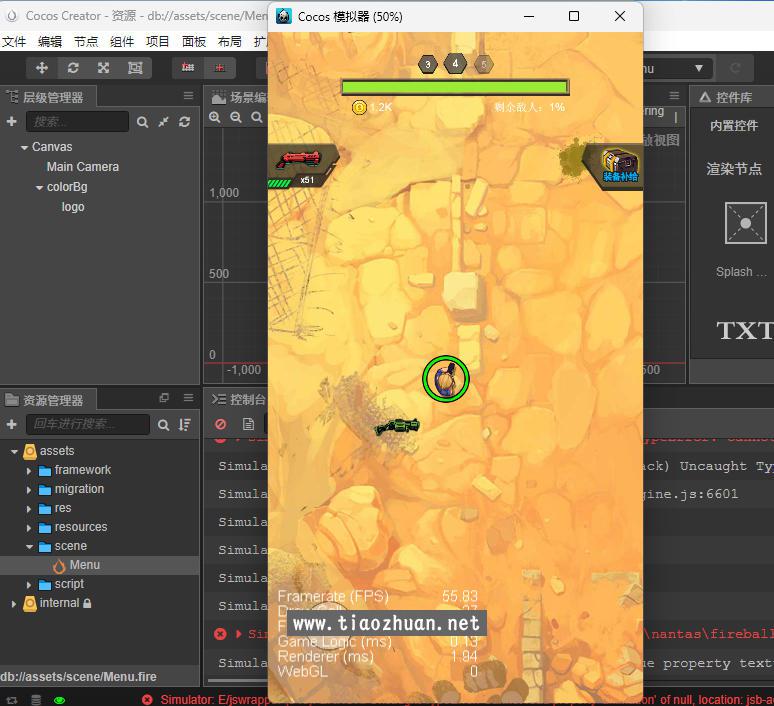Collapse the colorBg node
The width and height of the screenshot is (774, 706).
pyautogui.click(x=39, y=188)
